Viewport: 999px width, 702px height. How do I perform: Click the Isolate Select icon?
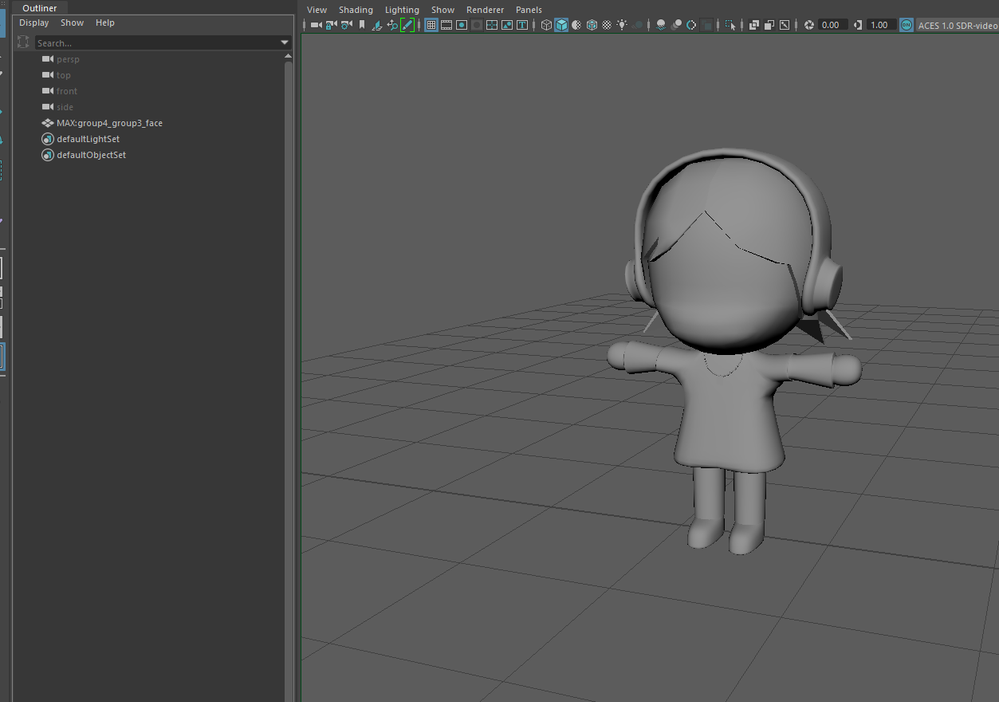tap(730, 25)
